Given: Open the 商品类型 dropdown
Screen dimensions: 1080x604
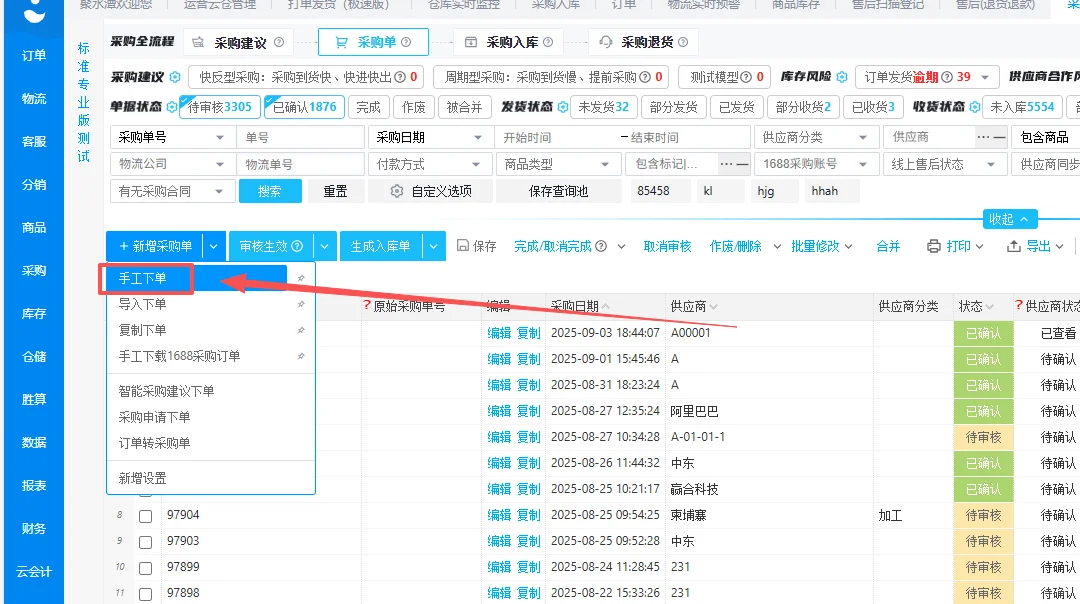Looking at the screenshot, I should [x=558, y=164].
